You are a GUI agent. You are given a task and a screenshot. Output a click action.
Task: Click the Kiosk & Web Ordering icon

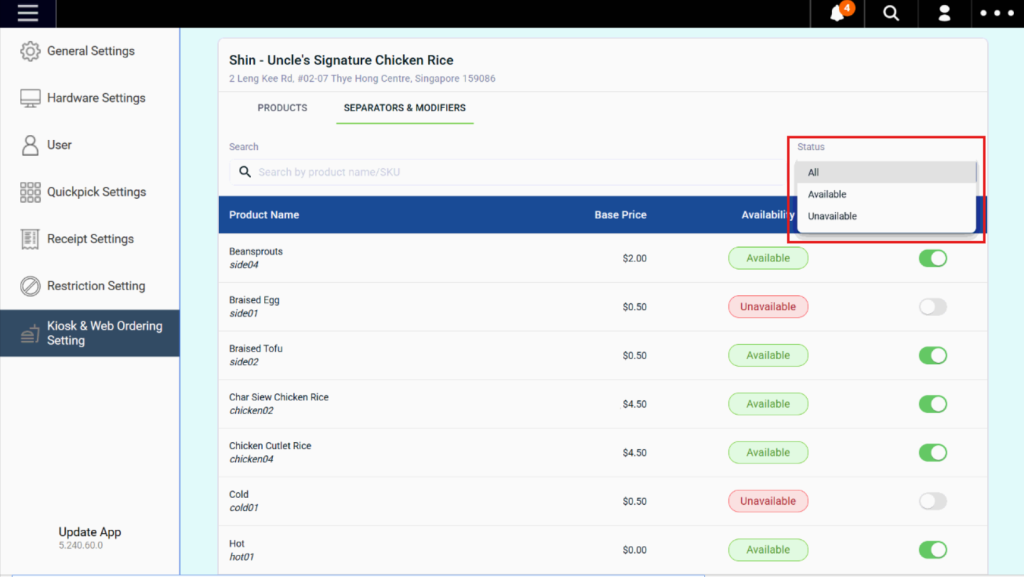coord(30,334)
